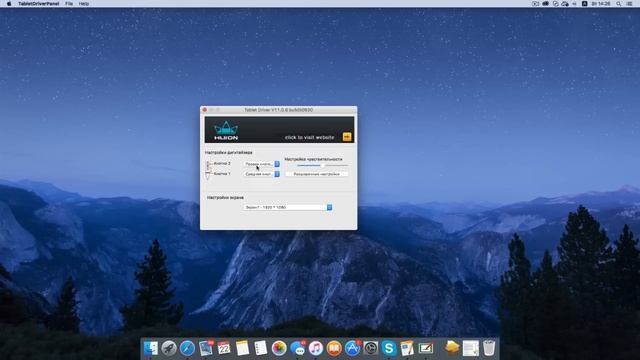Screen dimensions: 640x360
Task: Launch Safari from the Dock
Action: pyautogui.click(x=187, y=348)
